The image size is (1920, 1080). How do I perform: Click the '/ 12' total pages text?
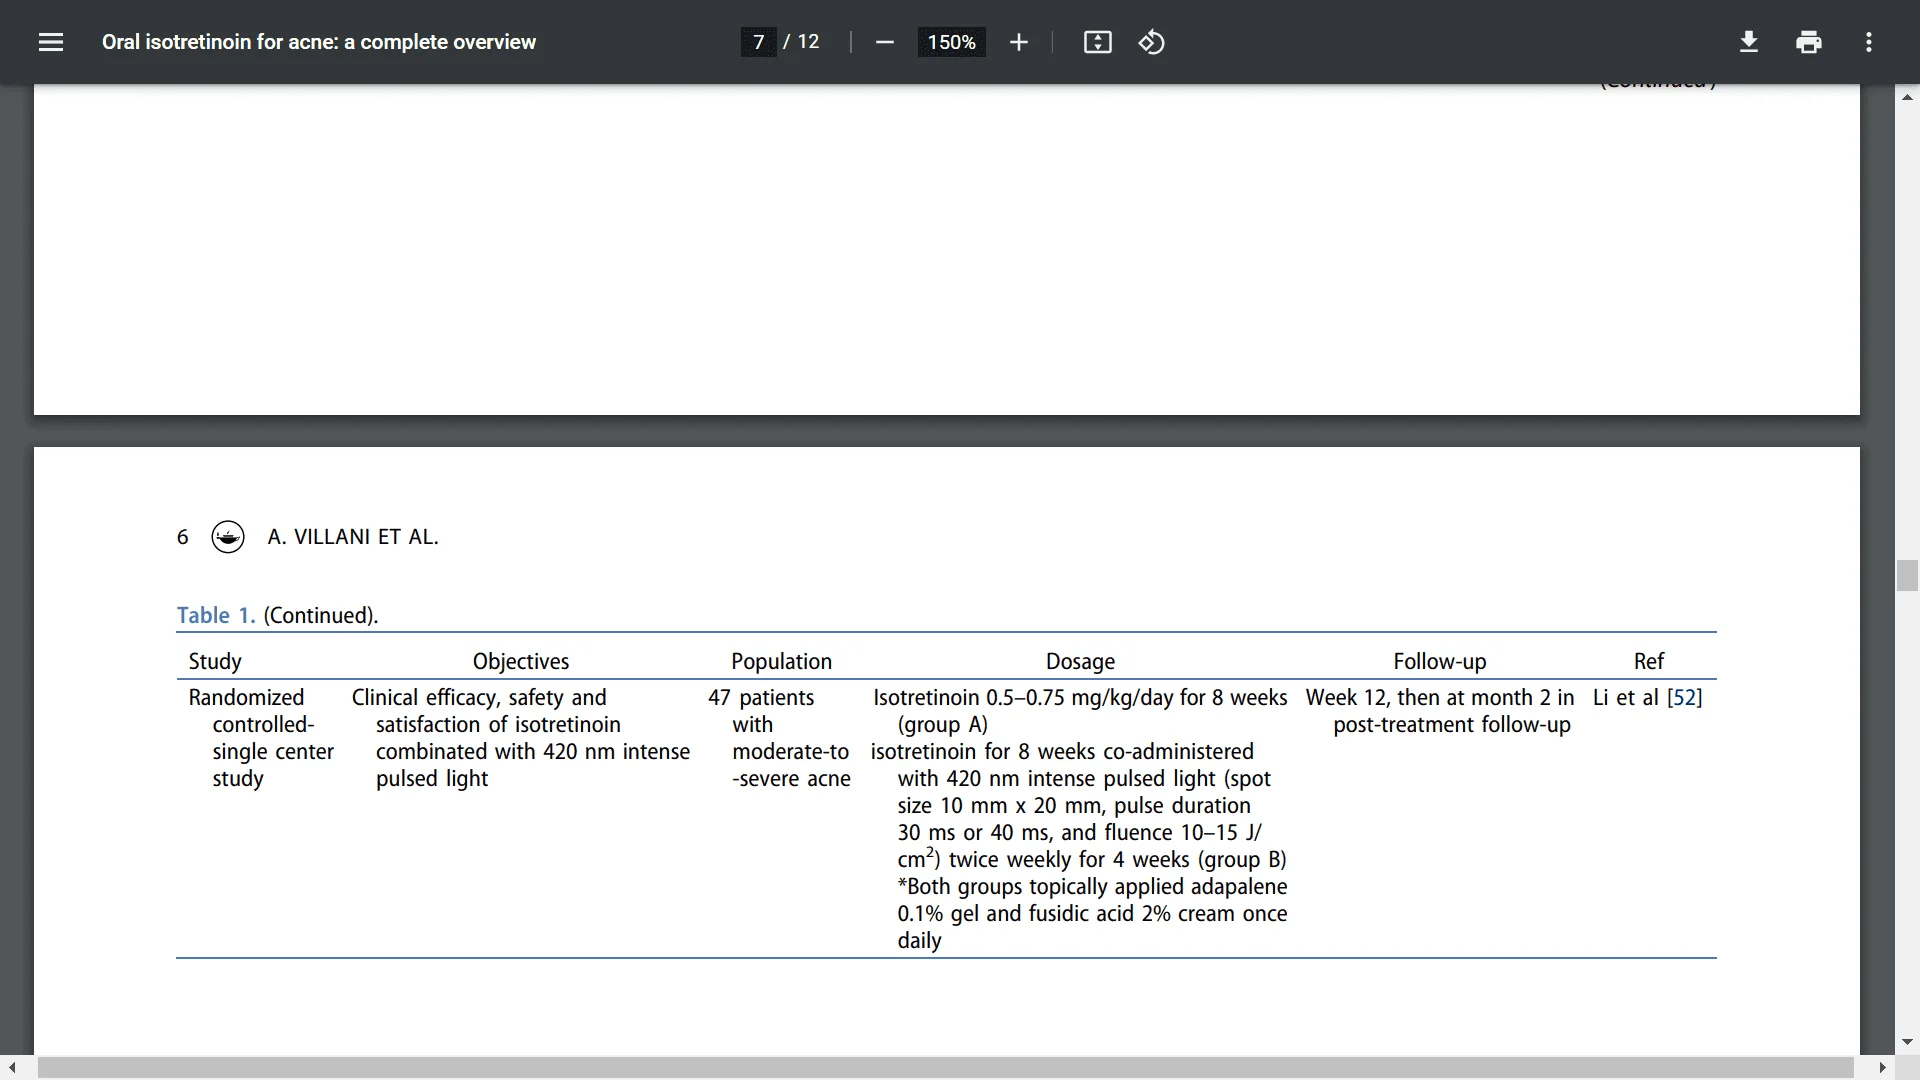point(801,42)
